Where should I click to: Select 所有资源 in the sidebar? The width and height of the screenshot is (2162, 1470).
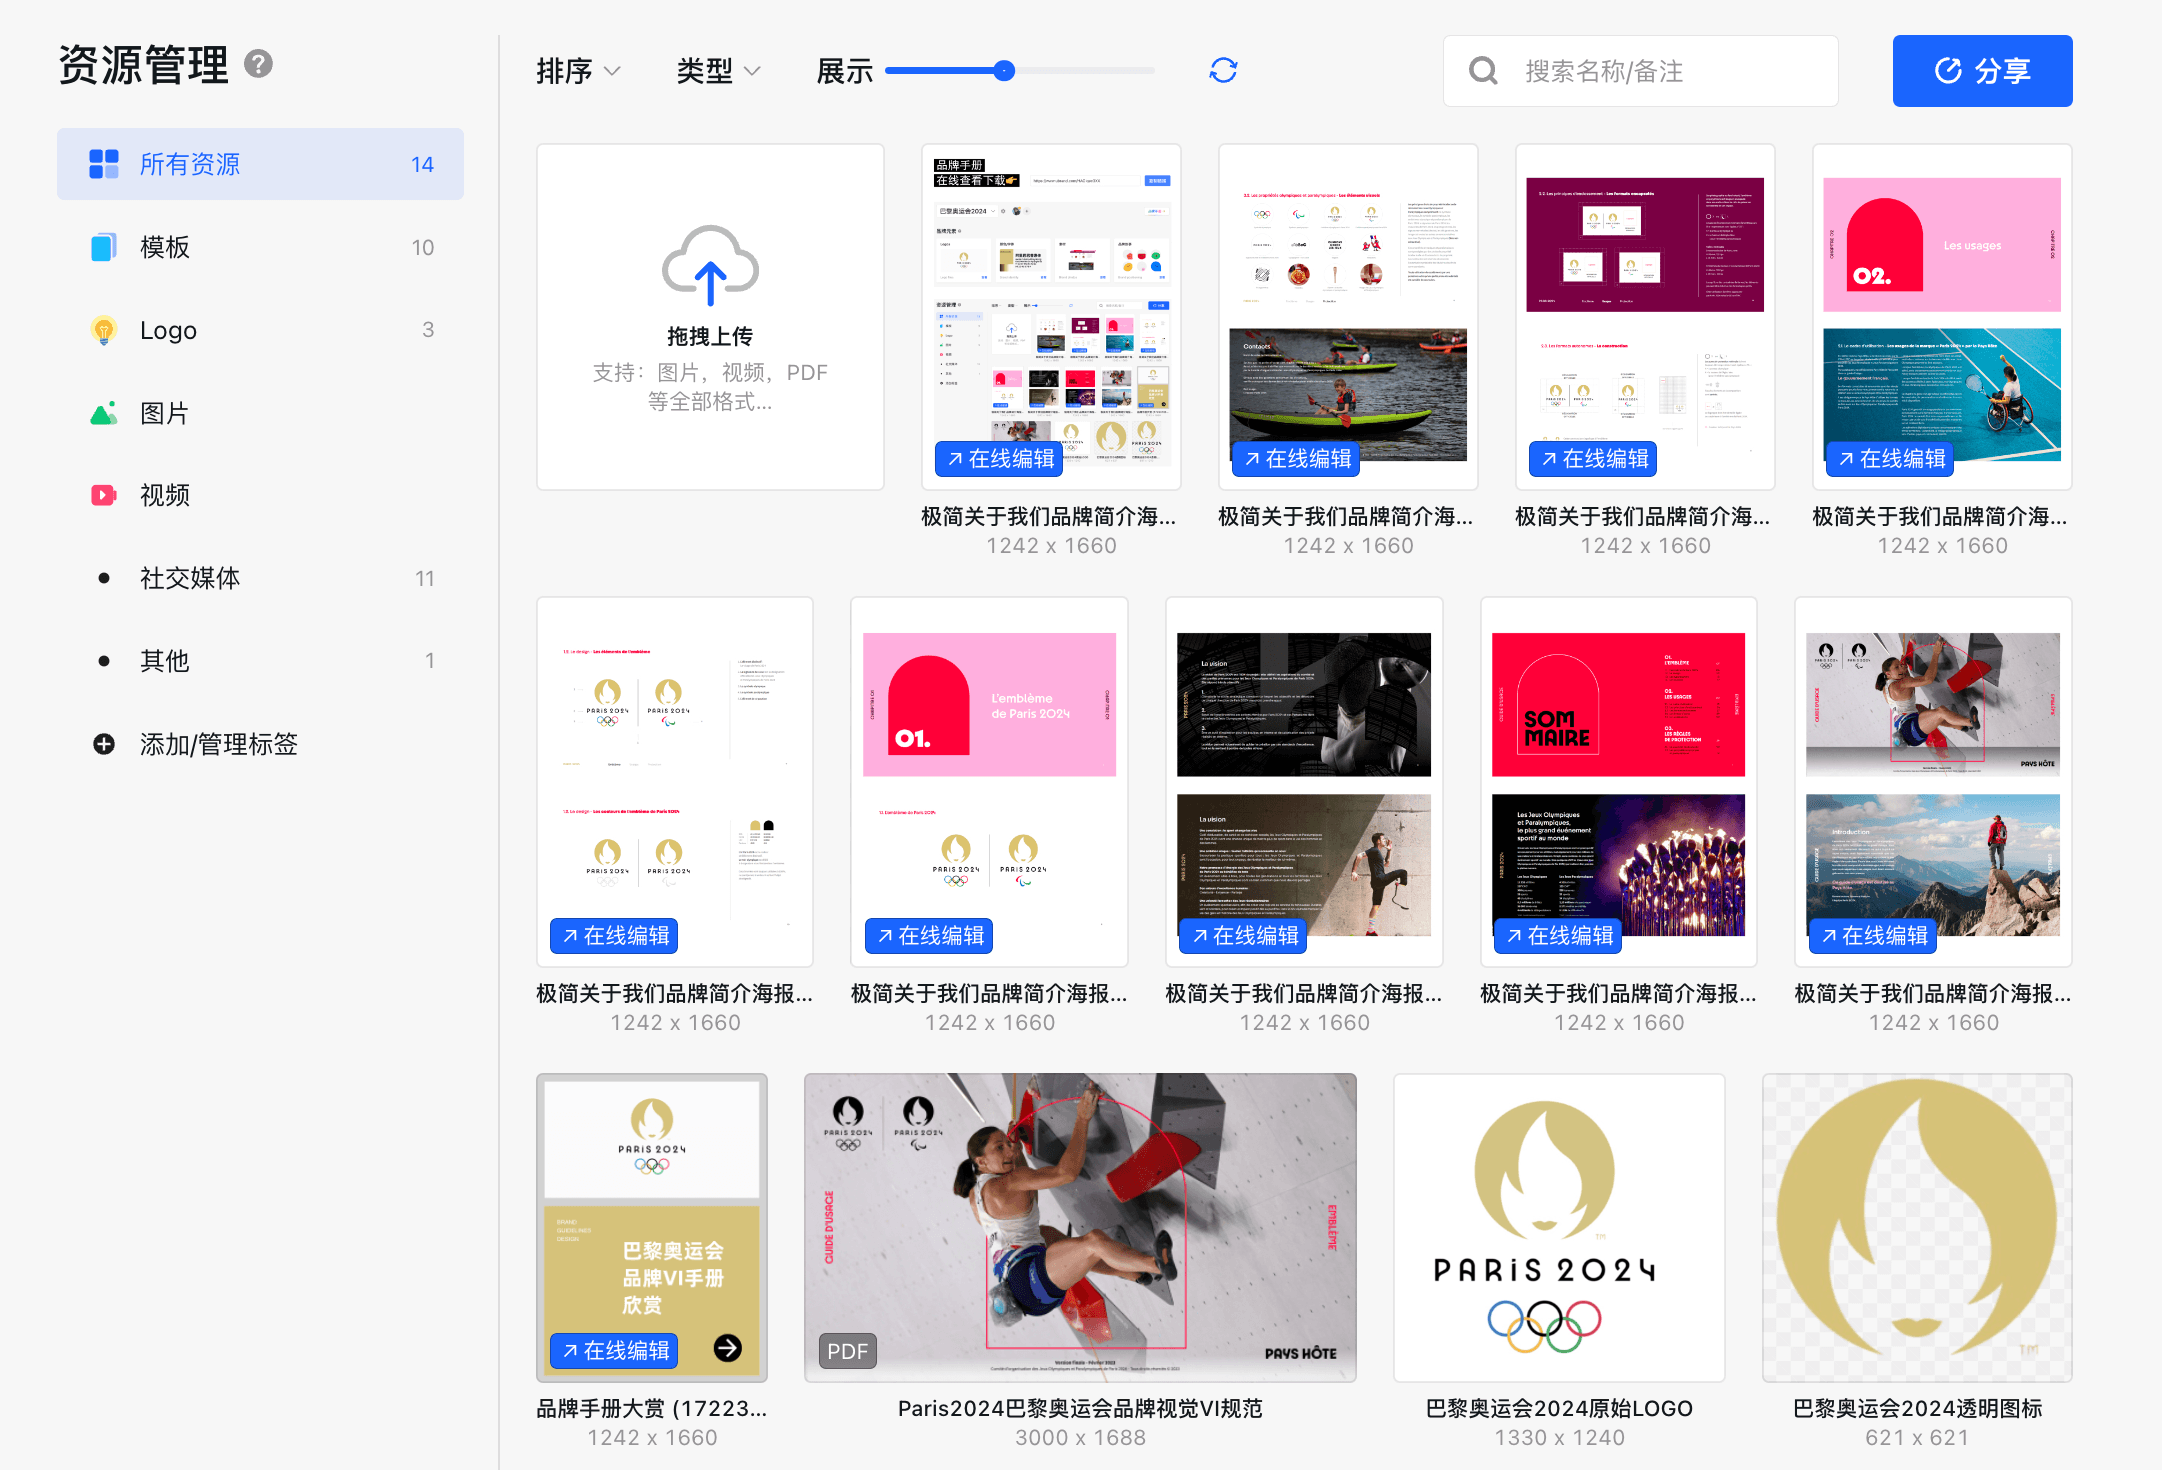tap(260, 164)
